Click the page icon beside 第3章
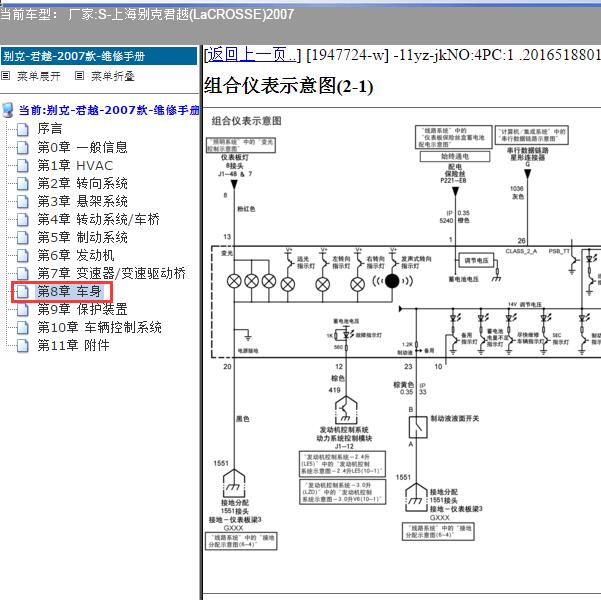The height and width of the screenshot is (600, 601). click(23, 202)
